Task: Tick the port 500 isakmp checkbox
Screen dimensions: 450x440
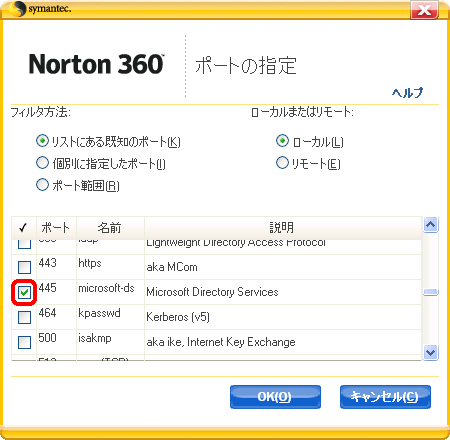Action: (24, 342)
